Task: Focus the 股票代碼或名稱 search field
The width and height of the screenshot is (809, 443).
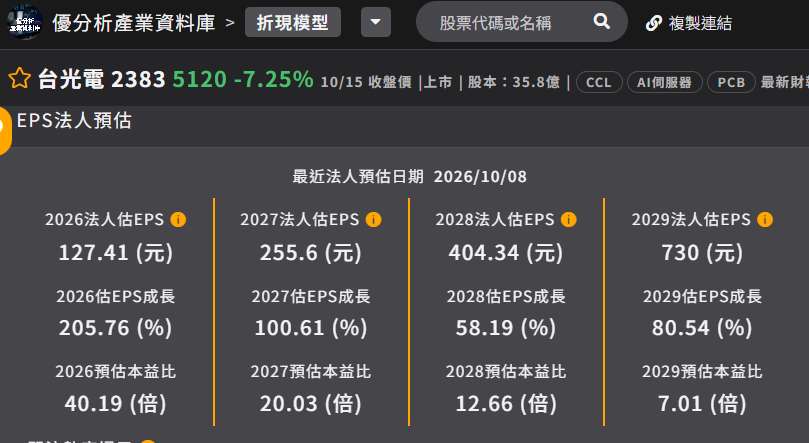Action: coord(522,22)
